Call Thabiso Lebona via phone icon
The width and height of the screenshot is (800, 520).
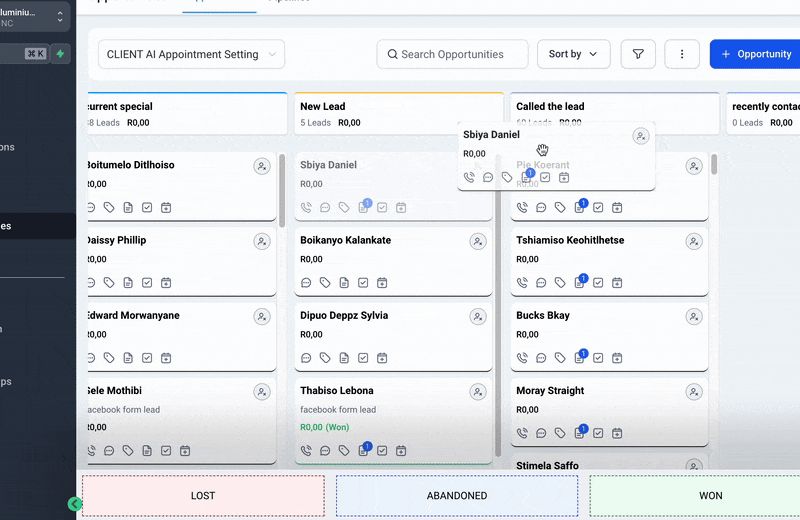point(306,451)
